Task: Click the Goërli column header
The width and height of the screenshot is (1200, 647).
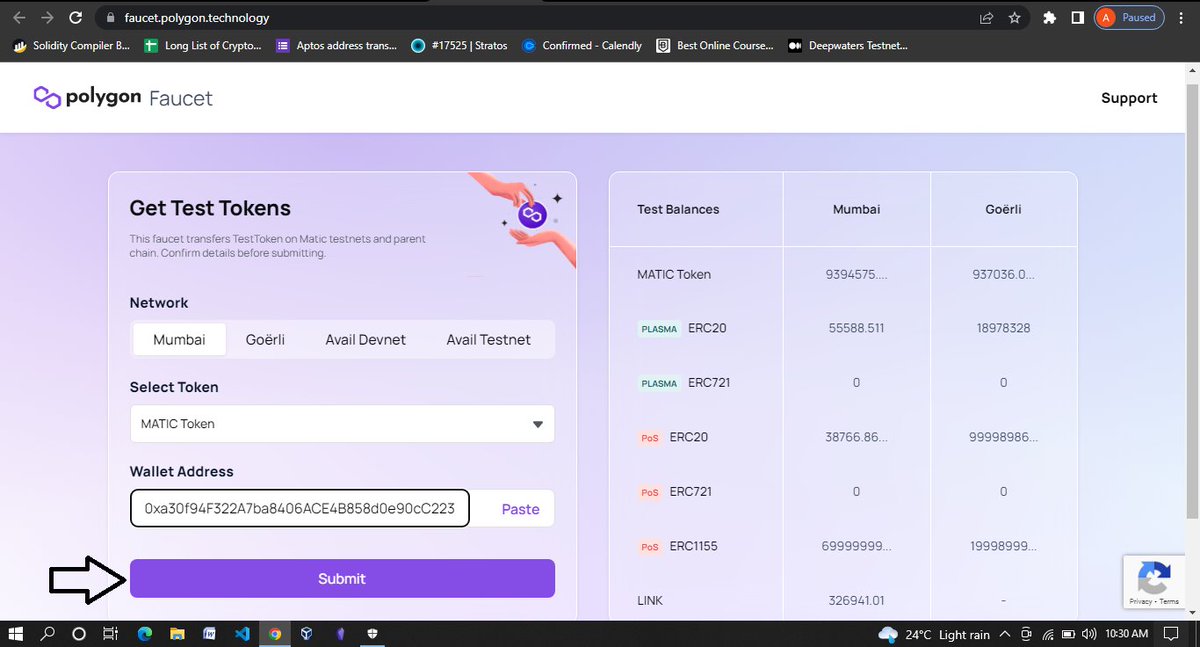Action: coord(1003,209)
